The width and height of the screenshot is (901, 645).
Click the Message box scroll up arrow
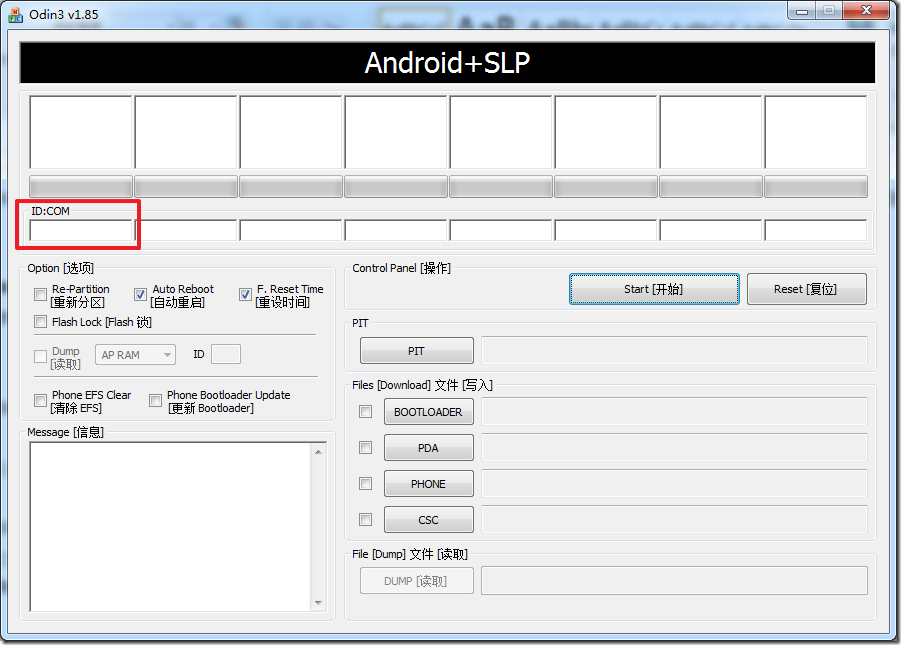318,452
